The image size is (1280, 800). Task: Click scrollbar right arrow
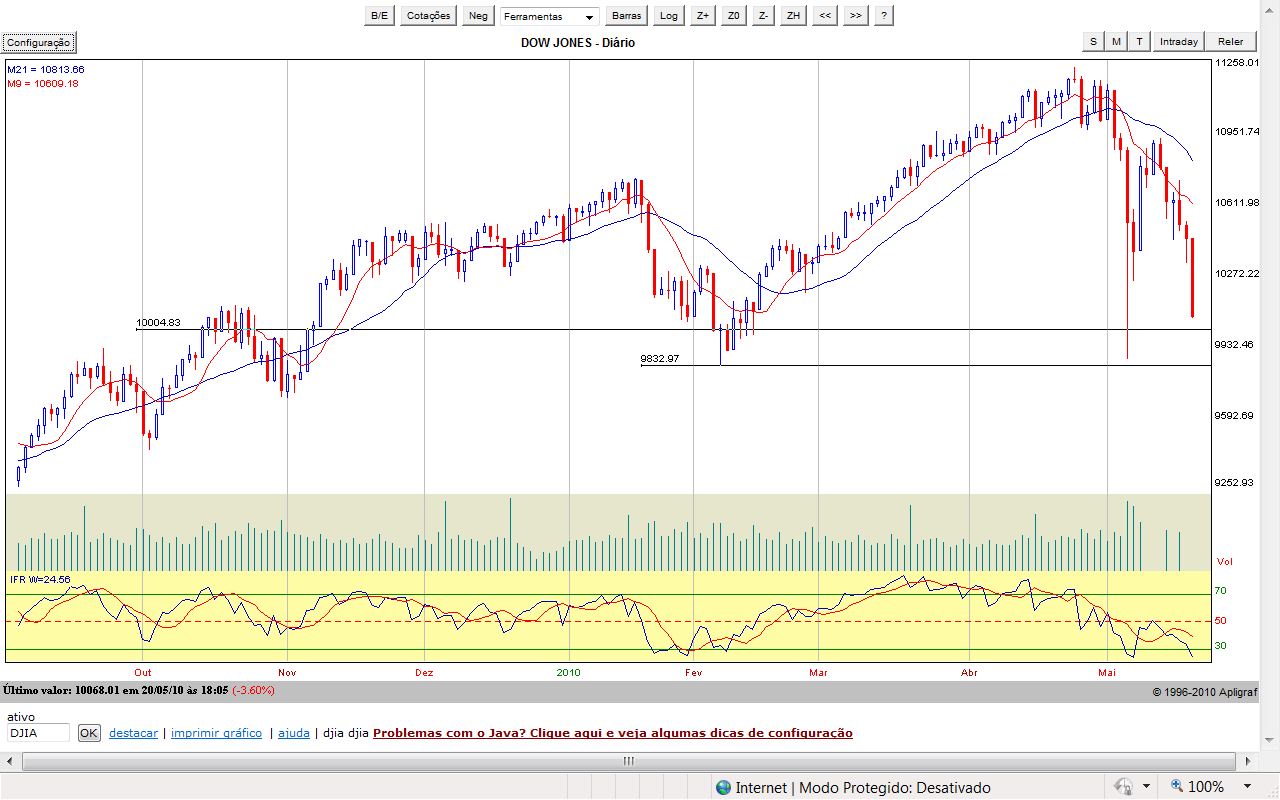point(1248,761)
